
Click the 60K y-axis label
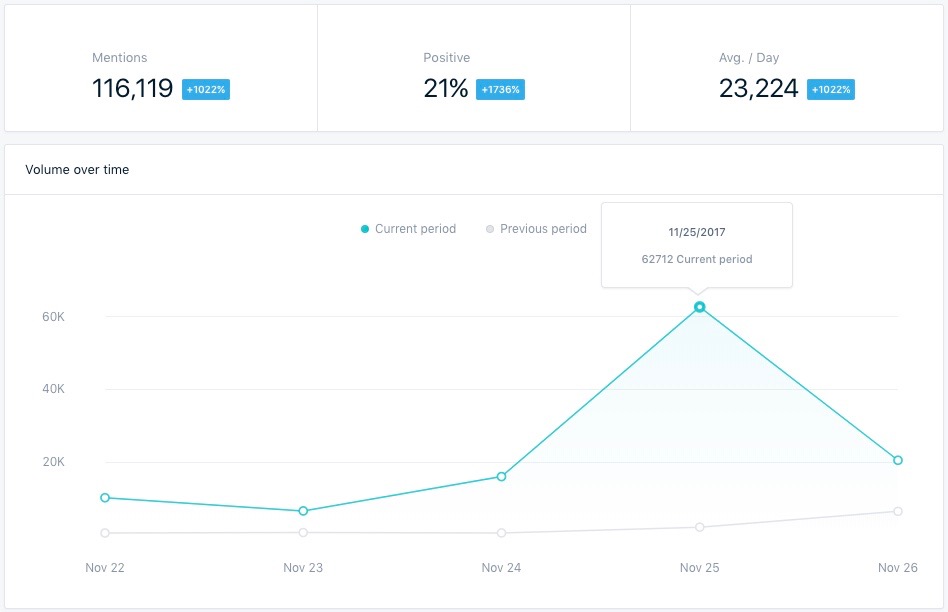click(53, 317)
